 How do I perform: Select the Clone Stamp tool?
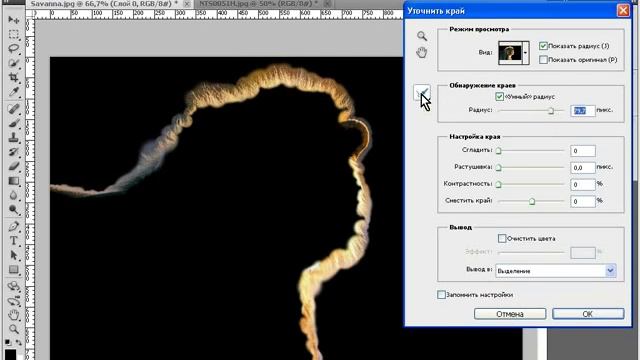[13, 138]
